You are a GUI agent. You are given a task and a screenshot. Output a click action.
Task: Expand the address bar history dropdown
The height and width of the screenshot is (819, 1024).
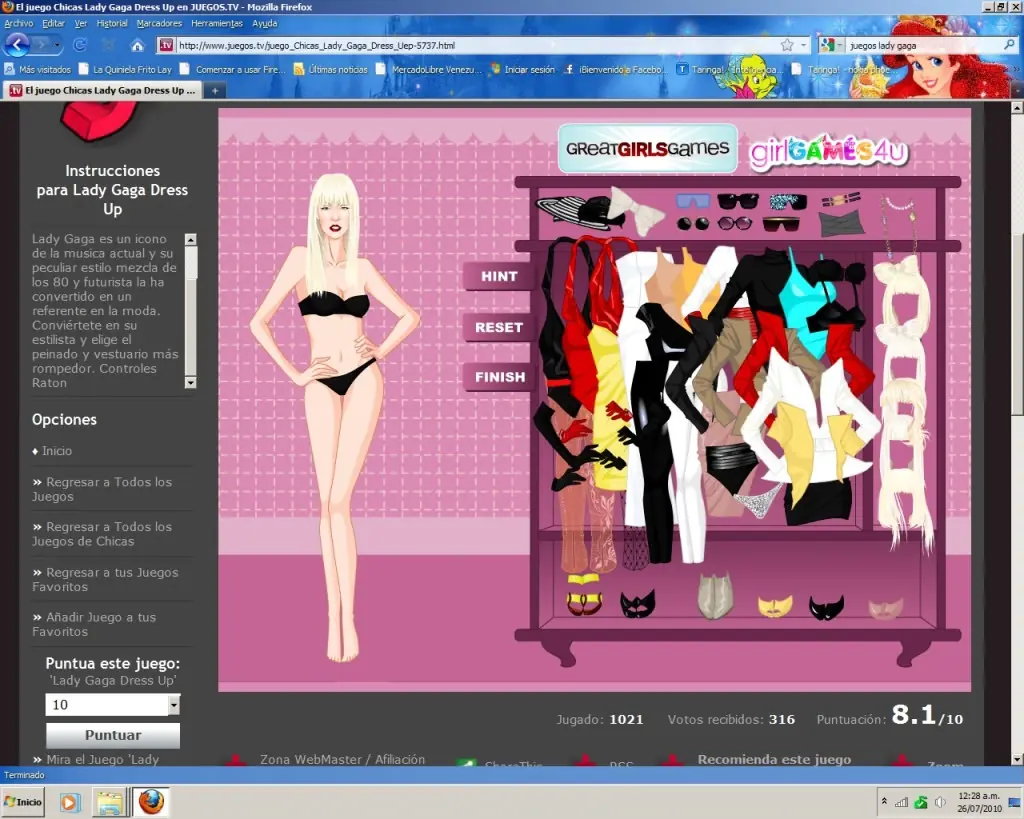803,45
